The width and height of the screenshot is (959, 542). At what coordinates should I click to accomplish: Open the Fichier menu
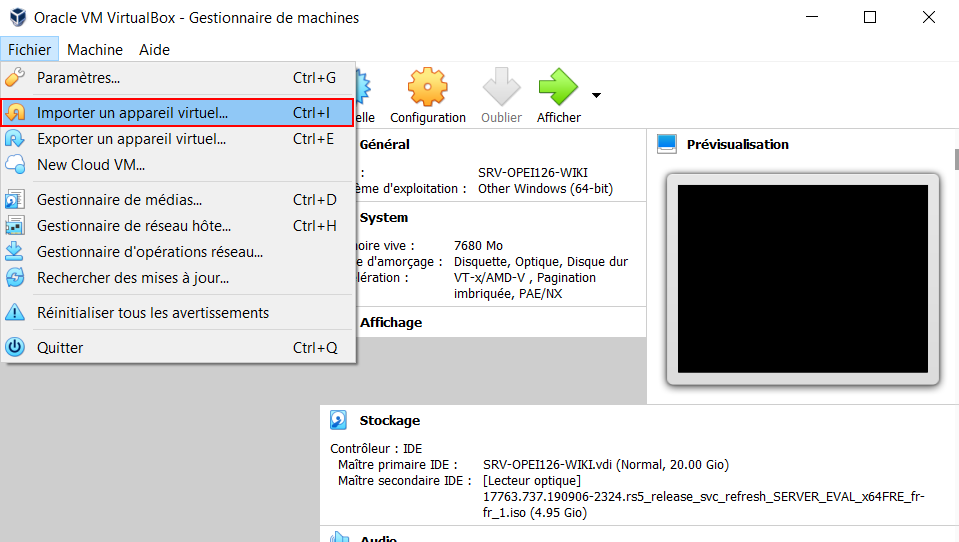[x=29, y=50]
